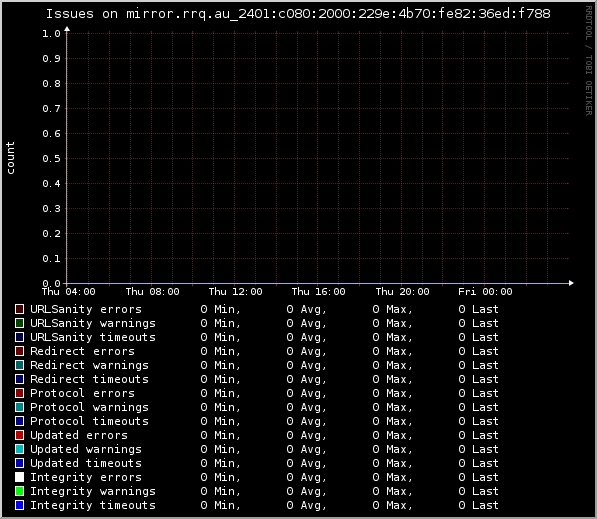This screenshot has width=597, height=519.
Task: Click the graph title text
Action: 298,14
